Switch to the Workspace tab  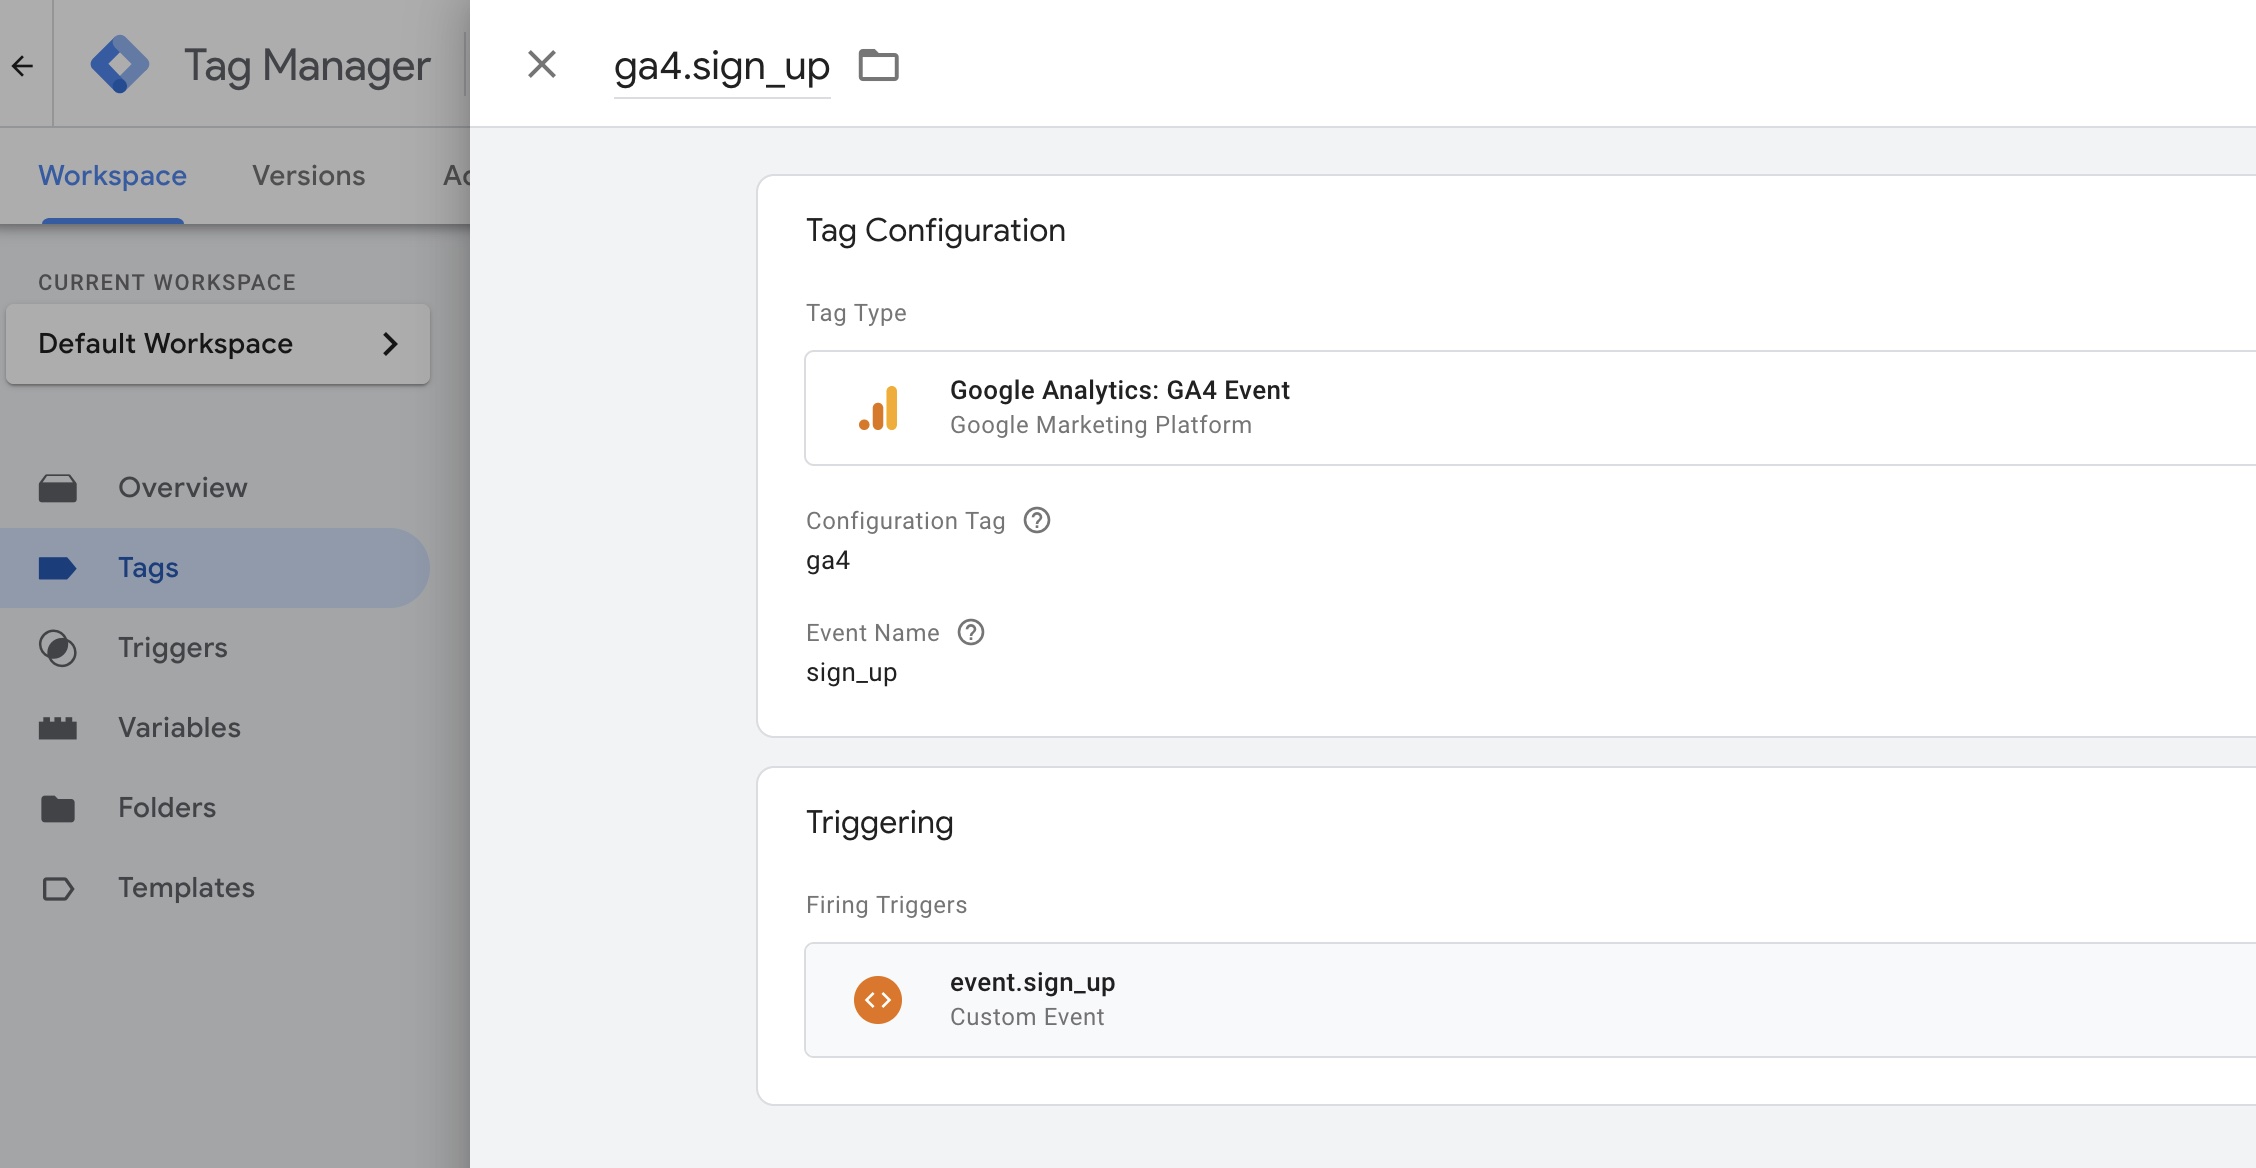click(x=112, y=176)
